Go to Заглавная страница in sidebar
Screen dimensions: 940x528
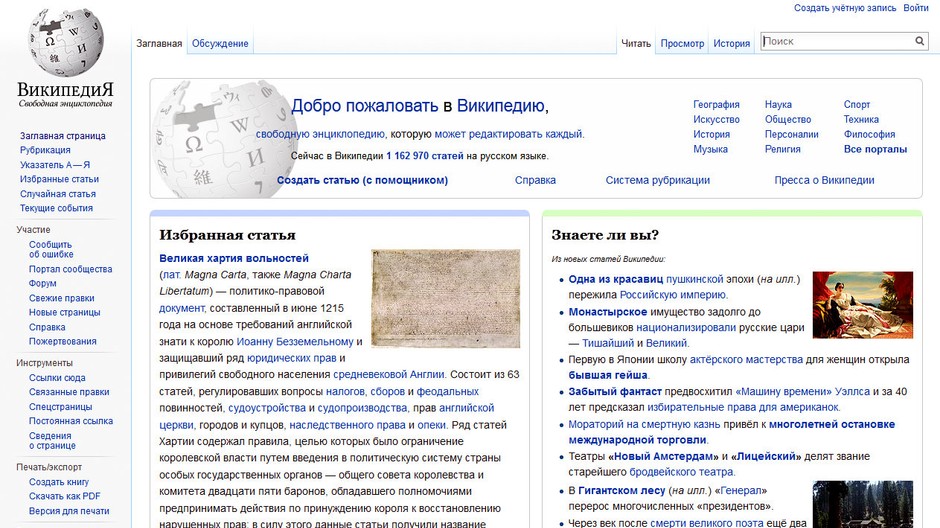pos(62,135)
